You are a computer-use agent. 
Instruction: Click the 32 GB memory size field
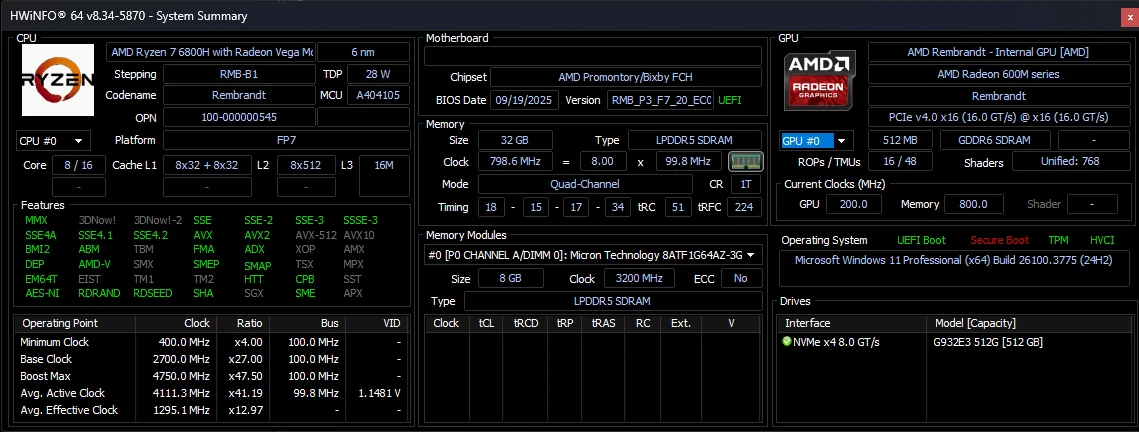coord(515,140)
